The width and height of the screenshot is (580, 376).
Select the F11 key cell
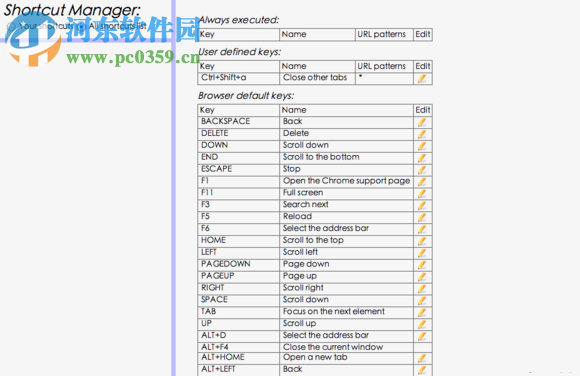239,193
